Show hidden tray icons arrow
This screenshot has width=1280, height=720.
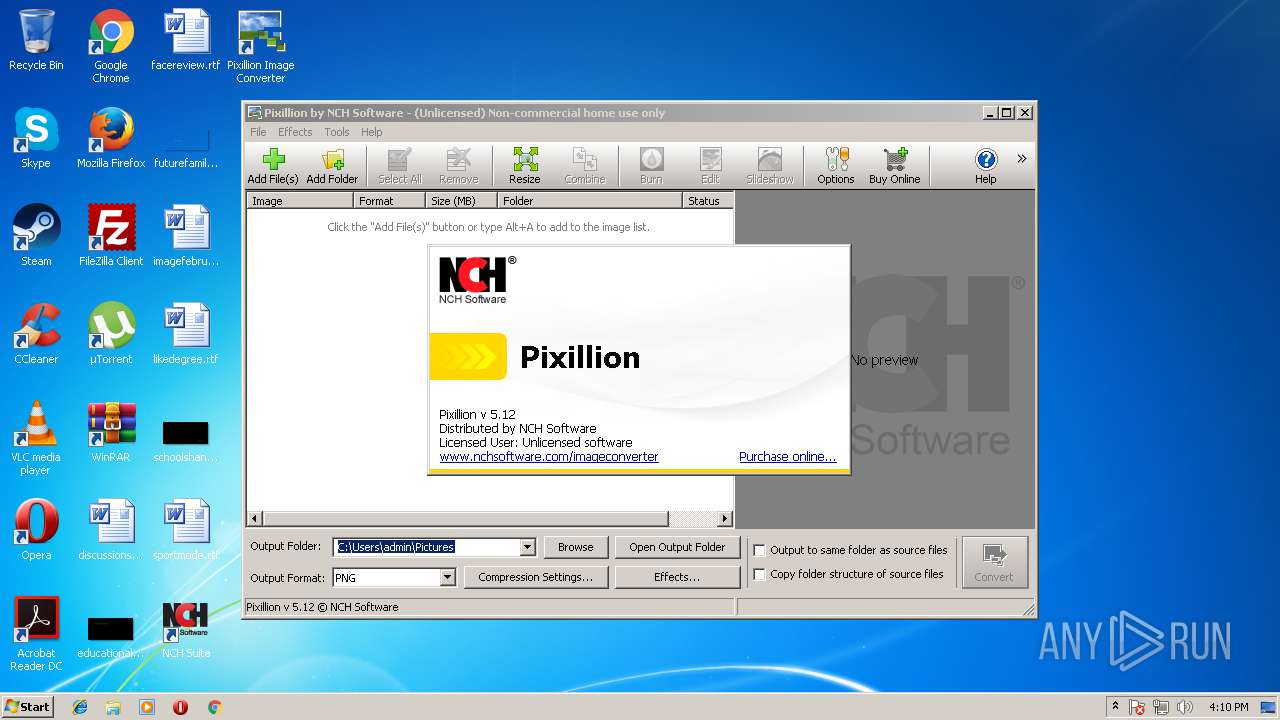pos(1115,707)
